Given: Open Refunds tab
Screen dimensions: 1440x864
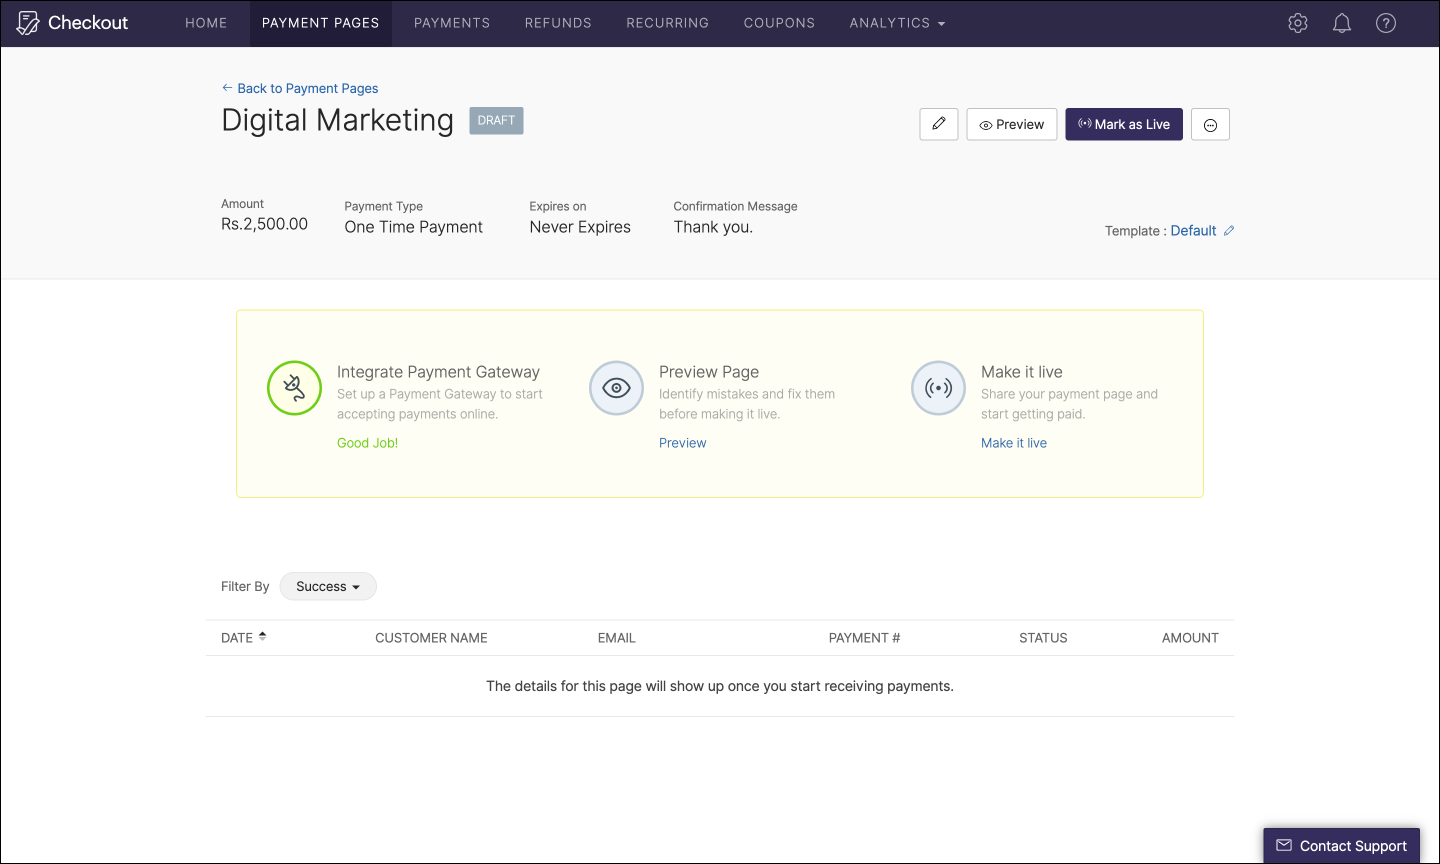Looking at the screenshot, I should [x=558, y=23].
